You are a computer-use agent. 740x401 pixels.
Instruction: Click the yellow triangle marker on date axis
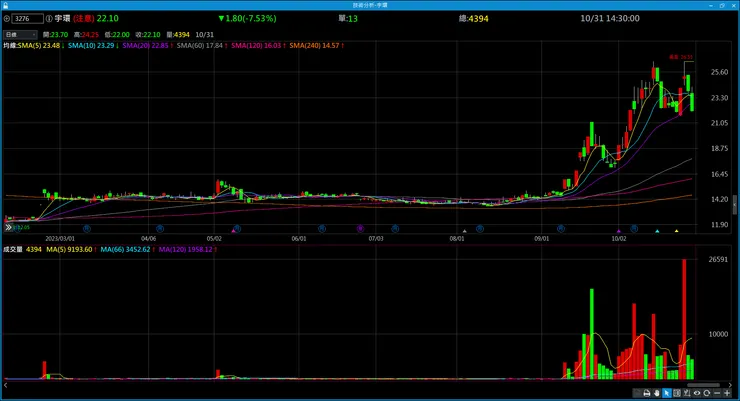point(676,231)
